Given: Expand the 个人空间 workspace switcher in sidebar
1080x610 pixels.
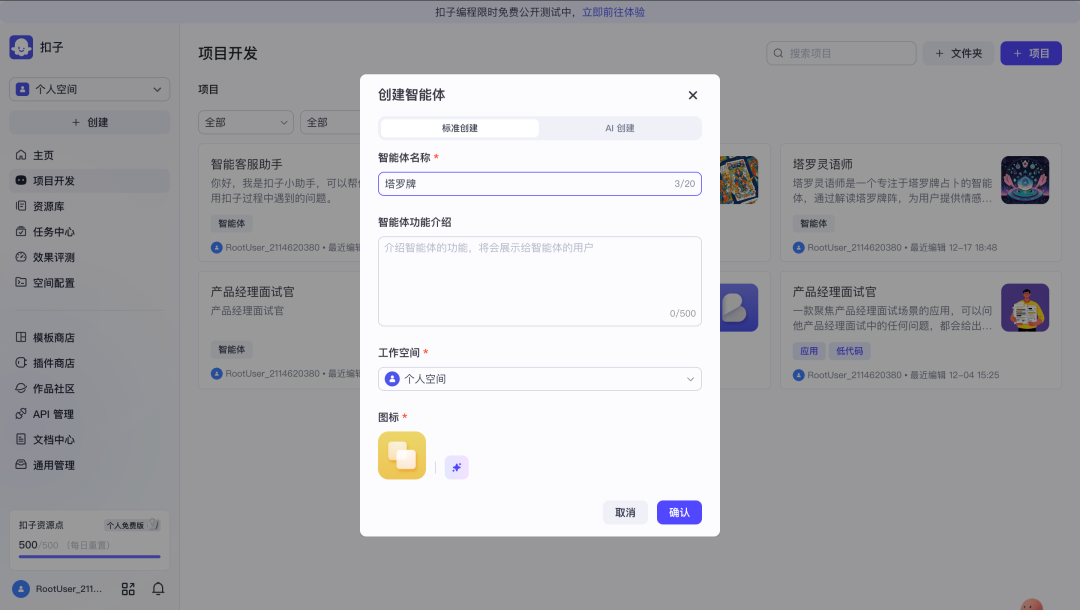Looking at the screenshot, I should (x=90, y=90).
